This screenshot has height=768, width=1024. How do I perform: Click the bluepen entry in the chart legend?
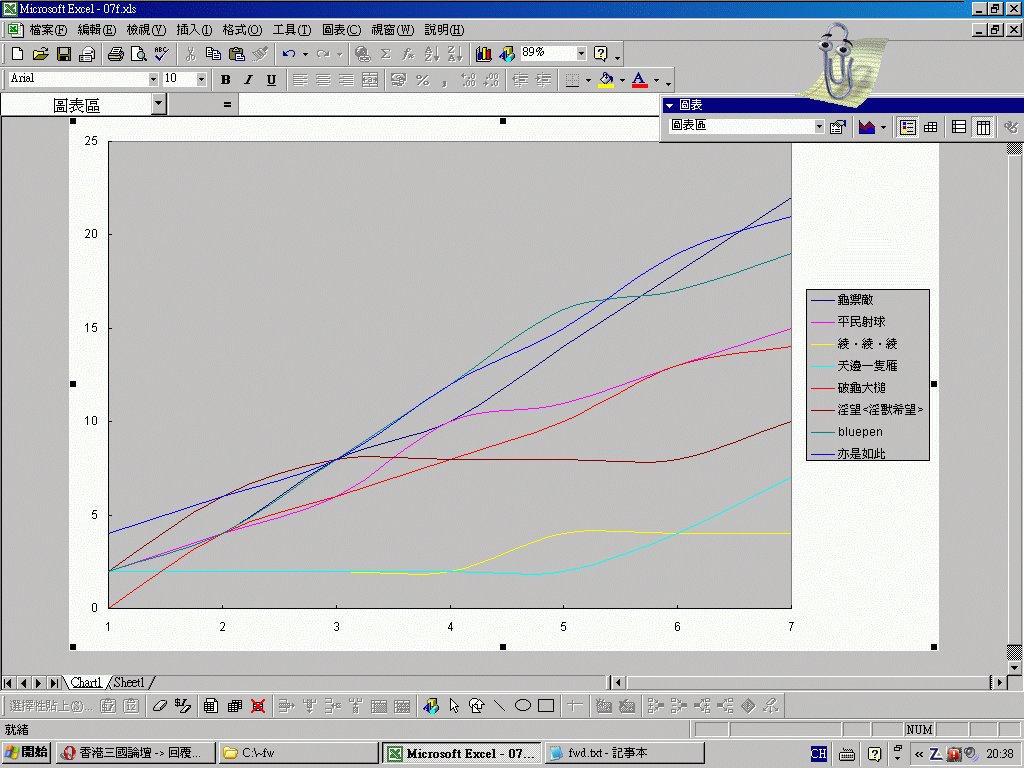860,432
